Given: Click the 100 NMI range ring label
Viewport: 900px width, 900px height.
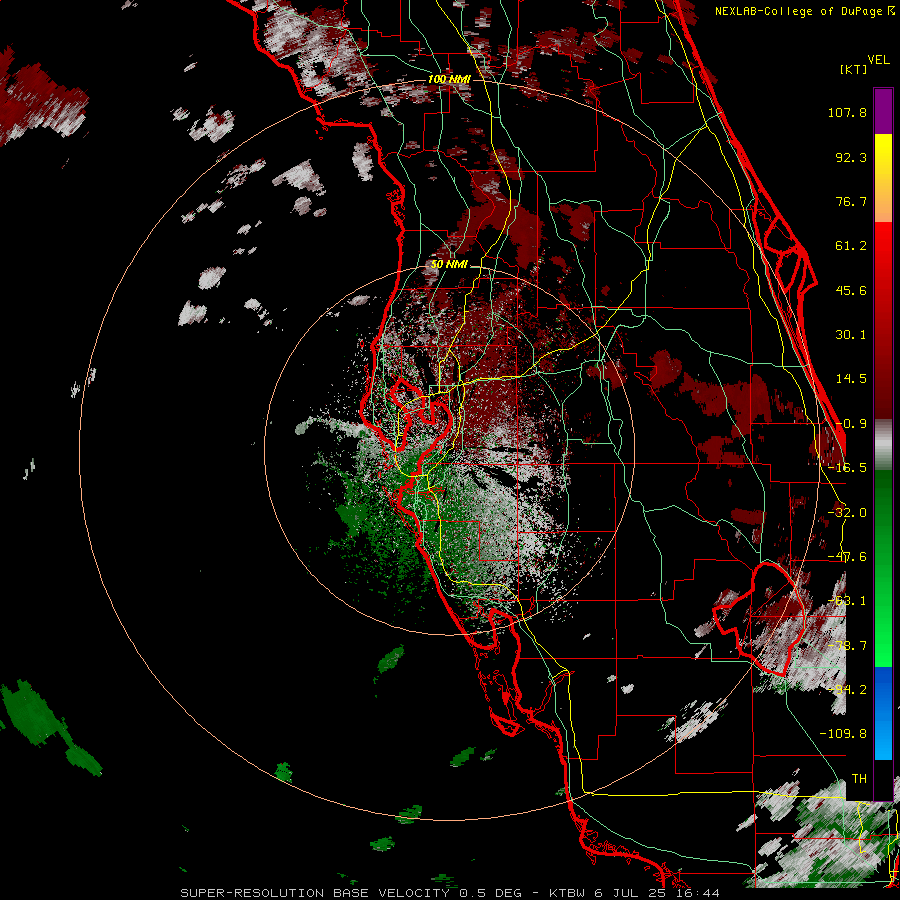Looking at the screenshot, I should [x=449, y=79].
